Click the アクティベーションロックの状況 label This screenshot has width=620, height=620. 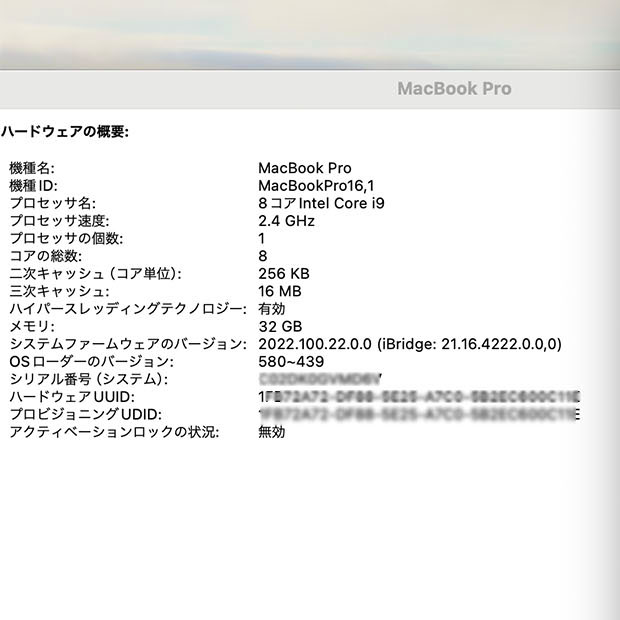[x=114, y=432]
